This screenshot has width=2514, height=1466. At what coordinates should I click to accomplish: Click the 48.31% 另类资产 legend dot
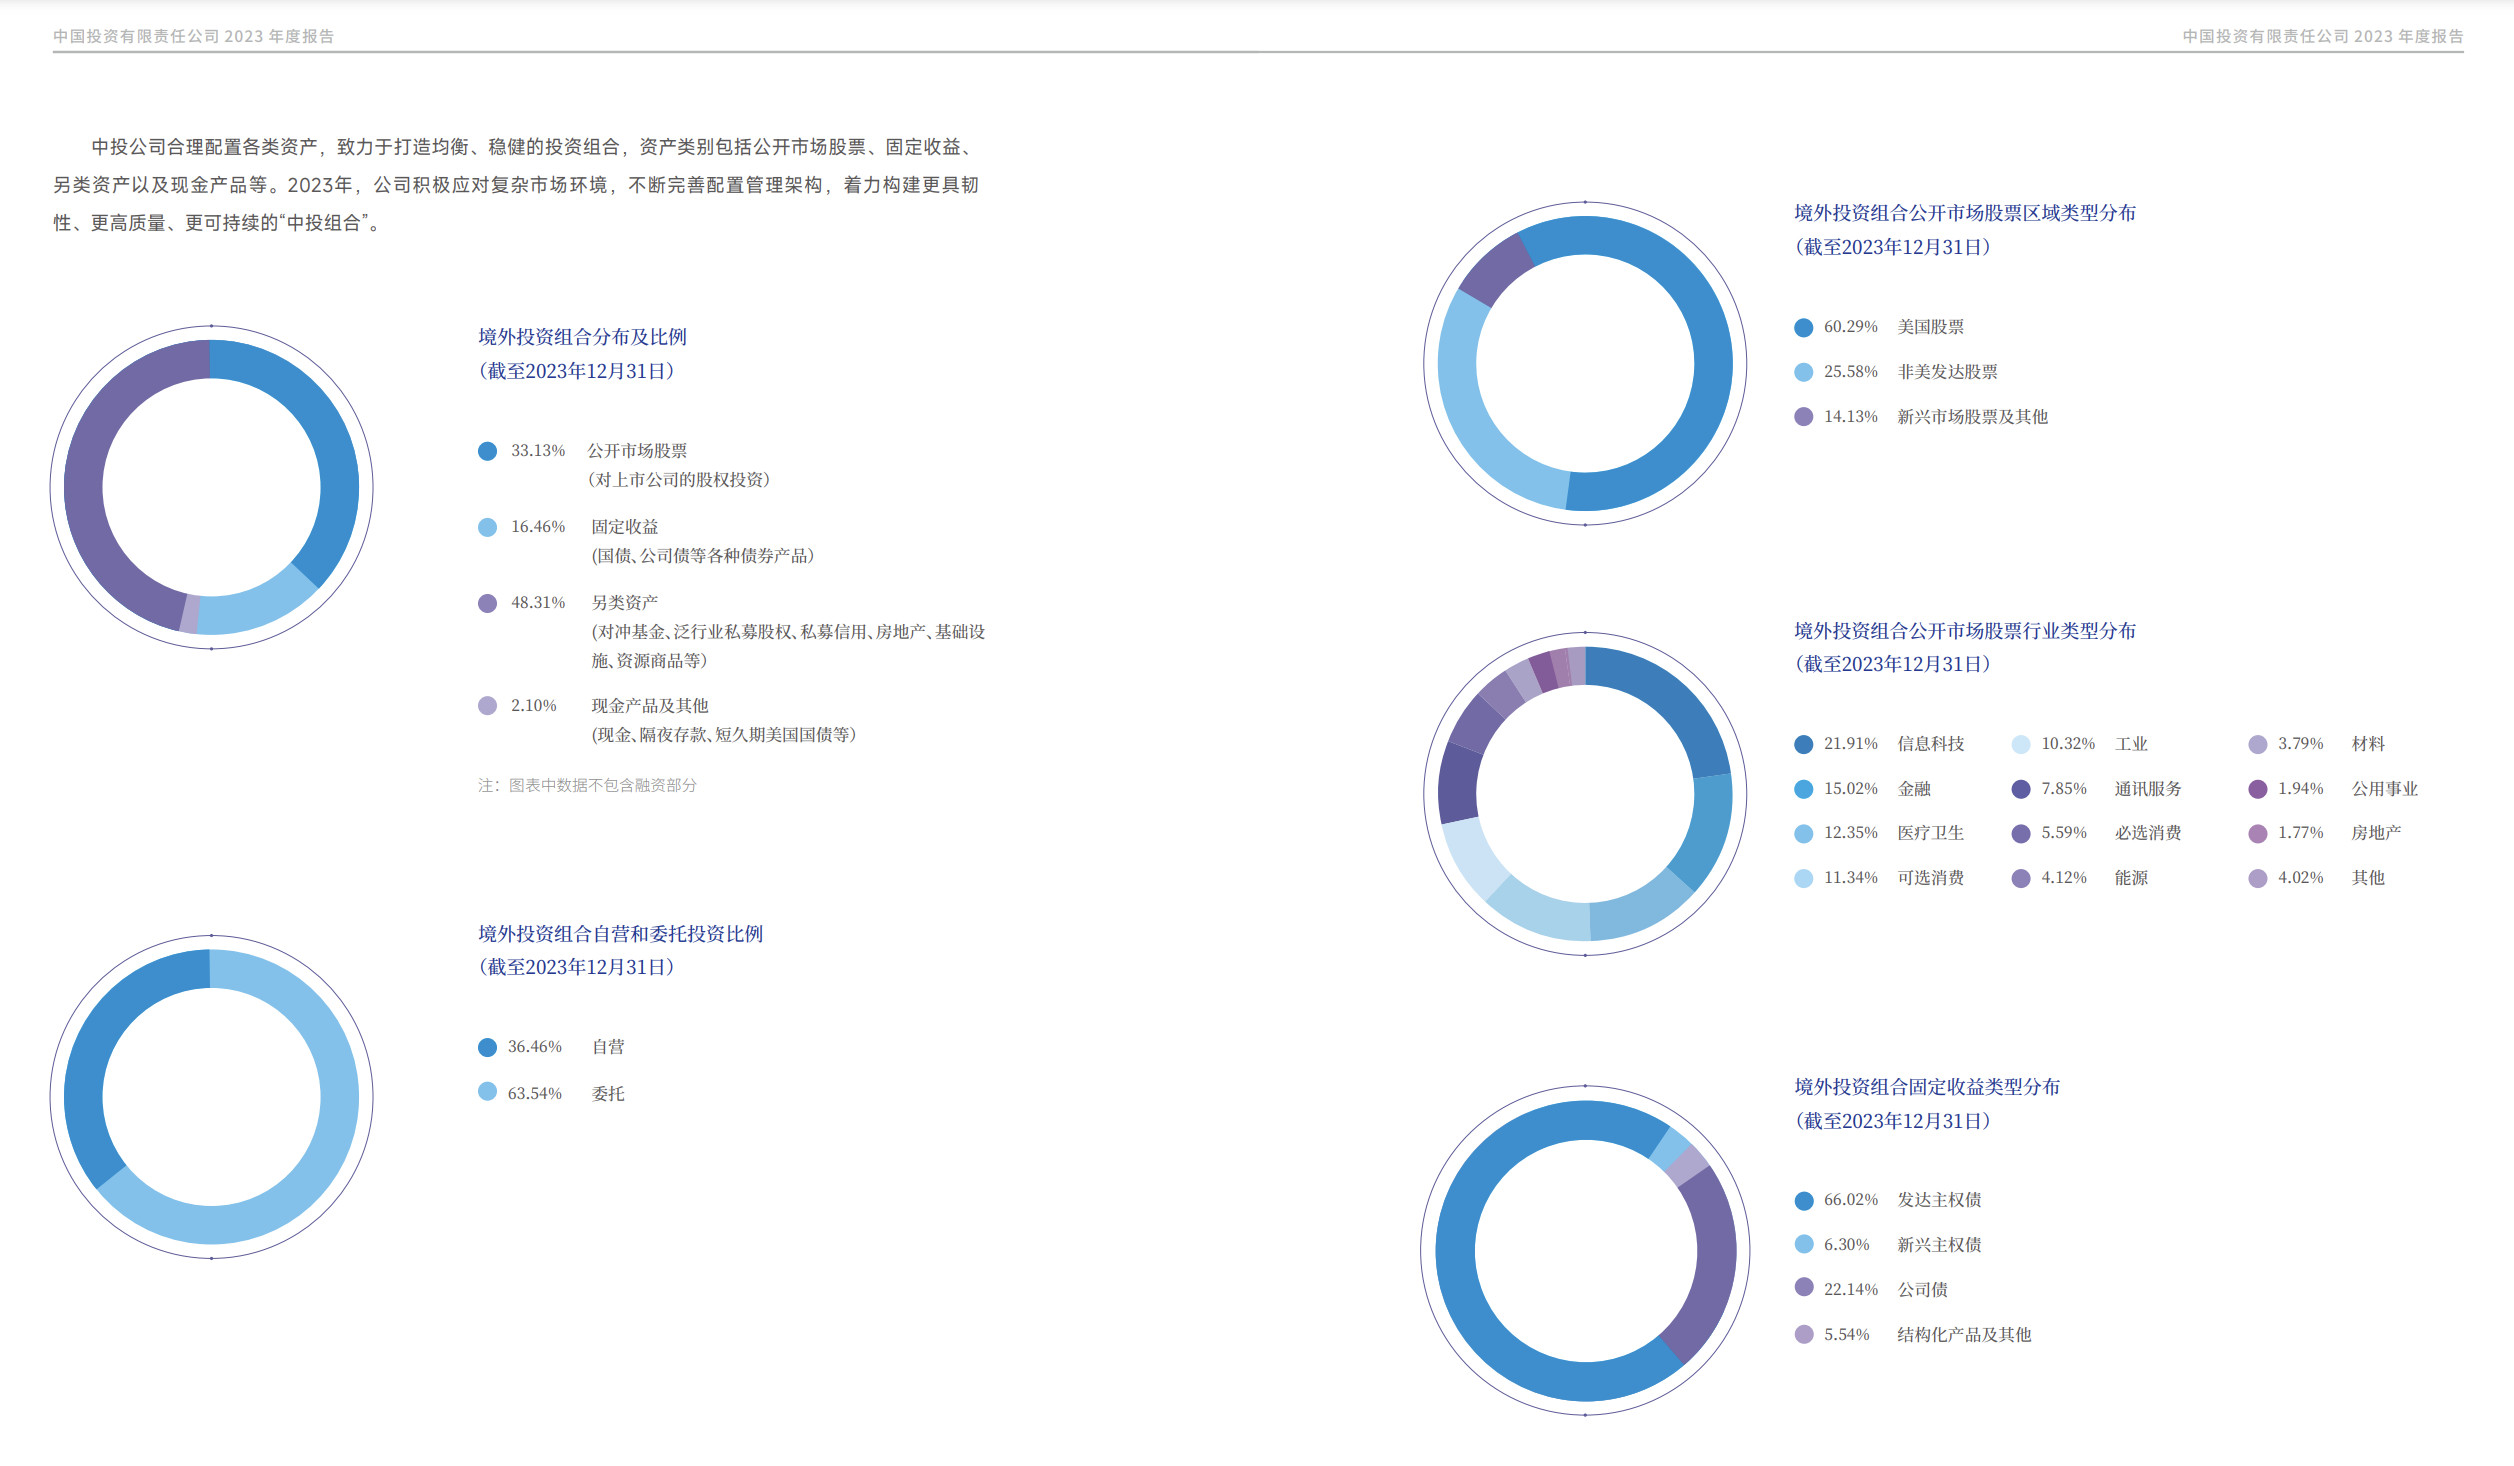pos(487,603)
